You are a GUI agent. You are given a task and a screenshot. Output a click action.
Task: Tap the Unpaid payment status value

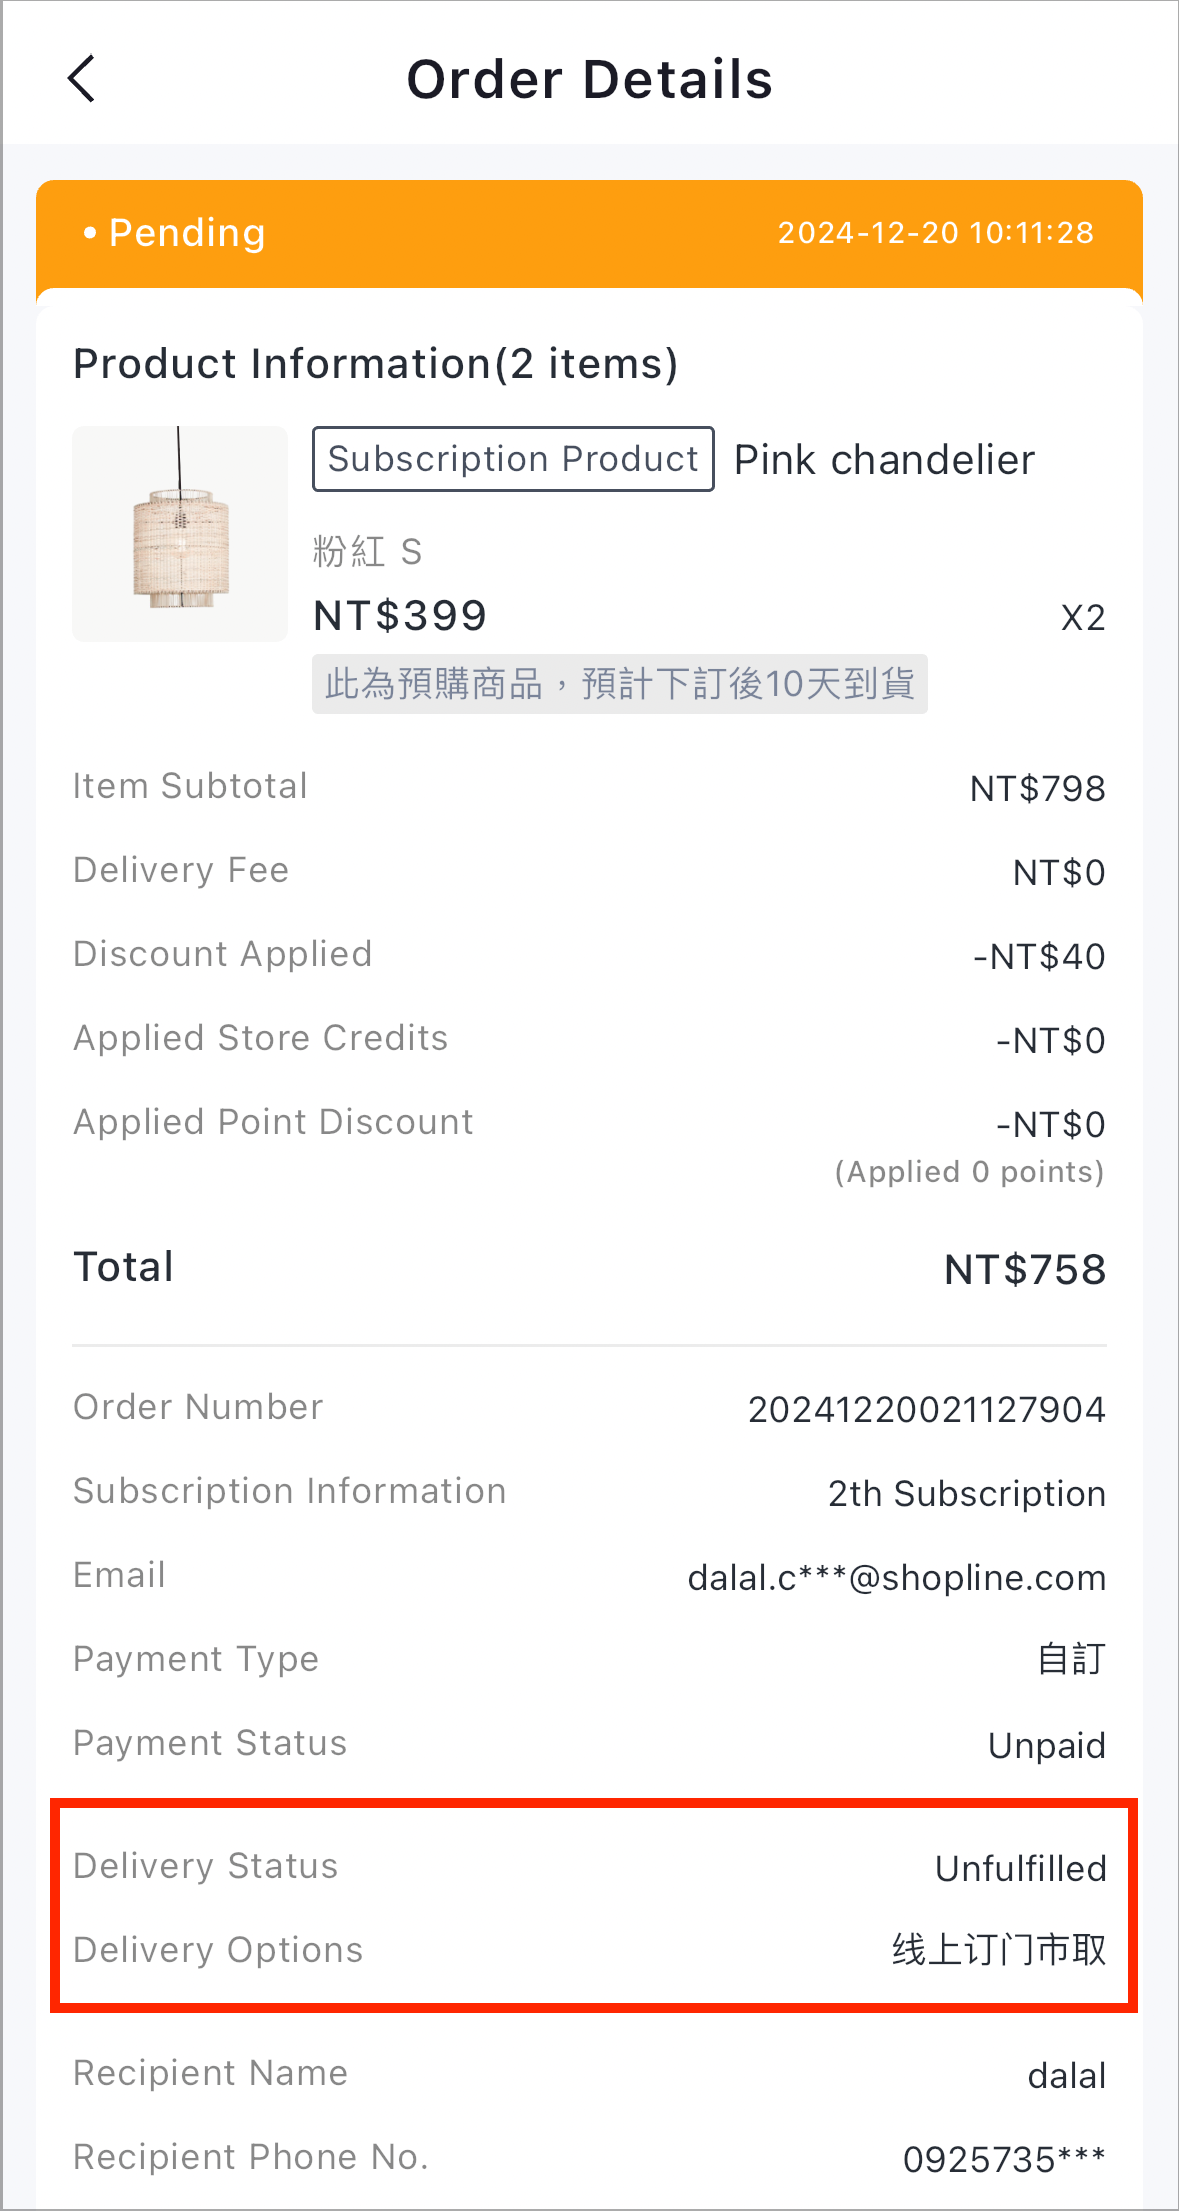(1047, 1745)
